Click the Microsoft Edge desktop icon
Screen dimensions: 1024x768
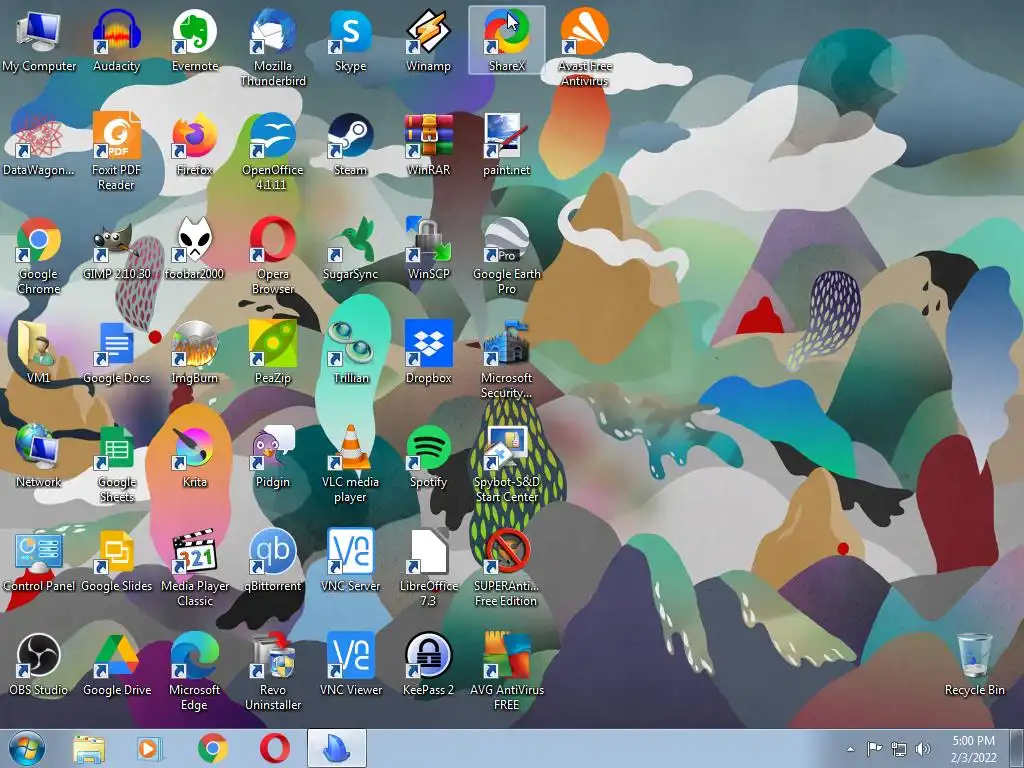[195, 671]
